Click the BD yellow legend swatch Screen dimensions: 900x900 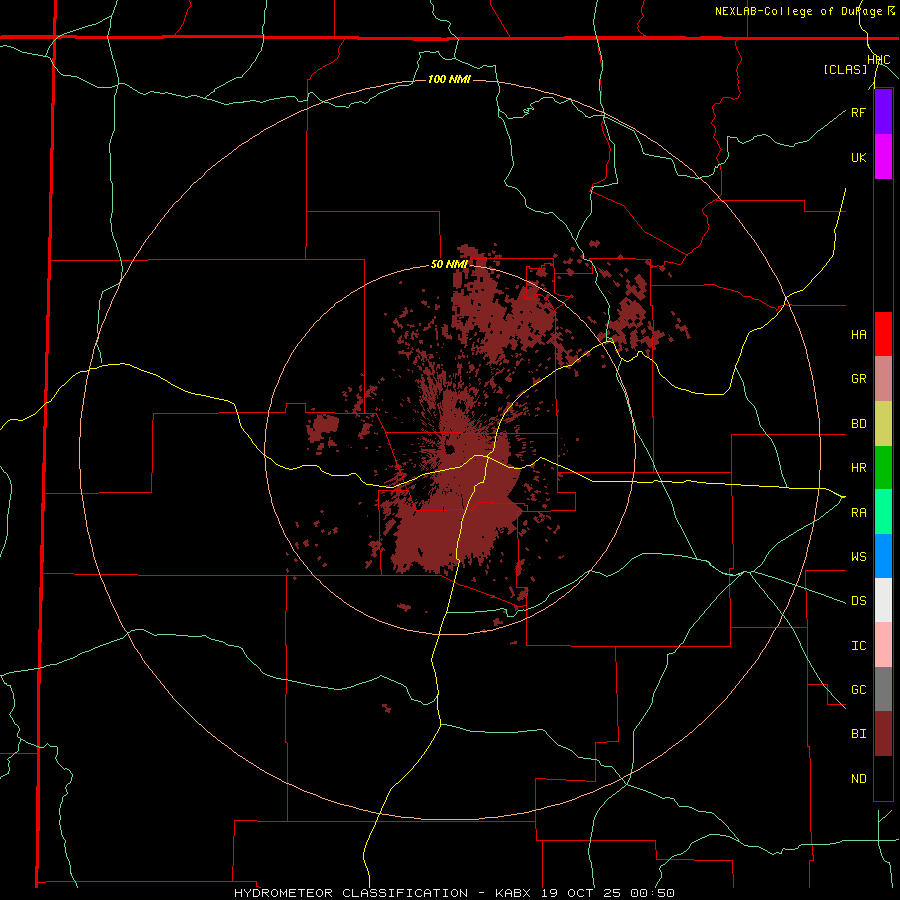pos(883,424)
